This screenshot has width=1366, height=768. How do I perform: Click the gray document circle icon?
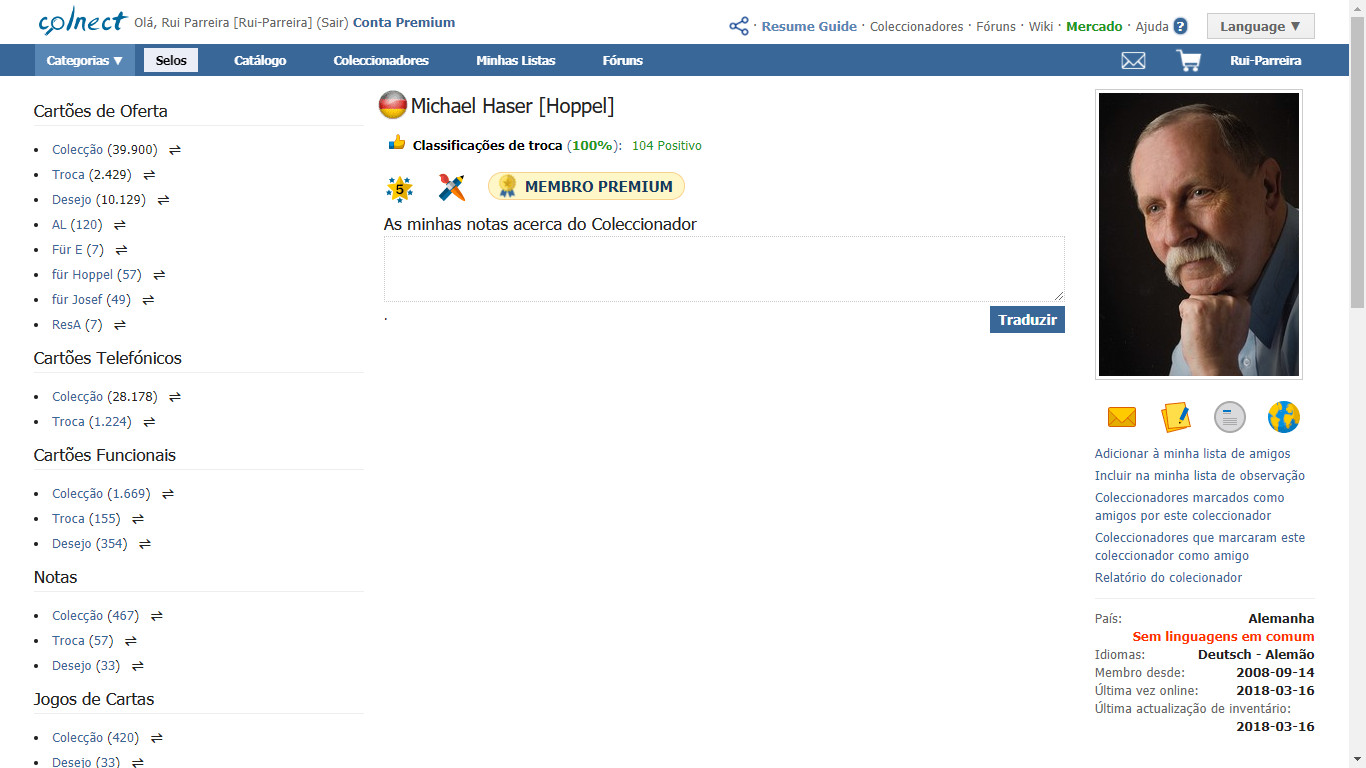click(x=1229, y=417)
